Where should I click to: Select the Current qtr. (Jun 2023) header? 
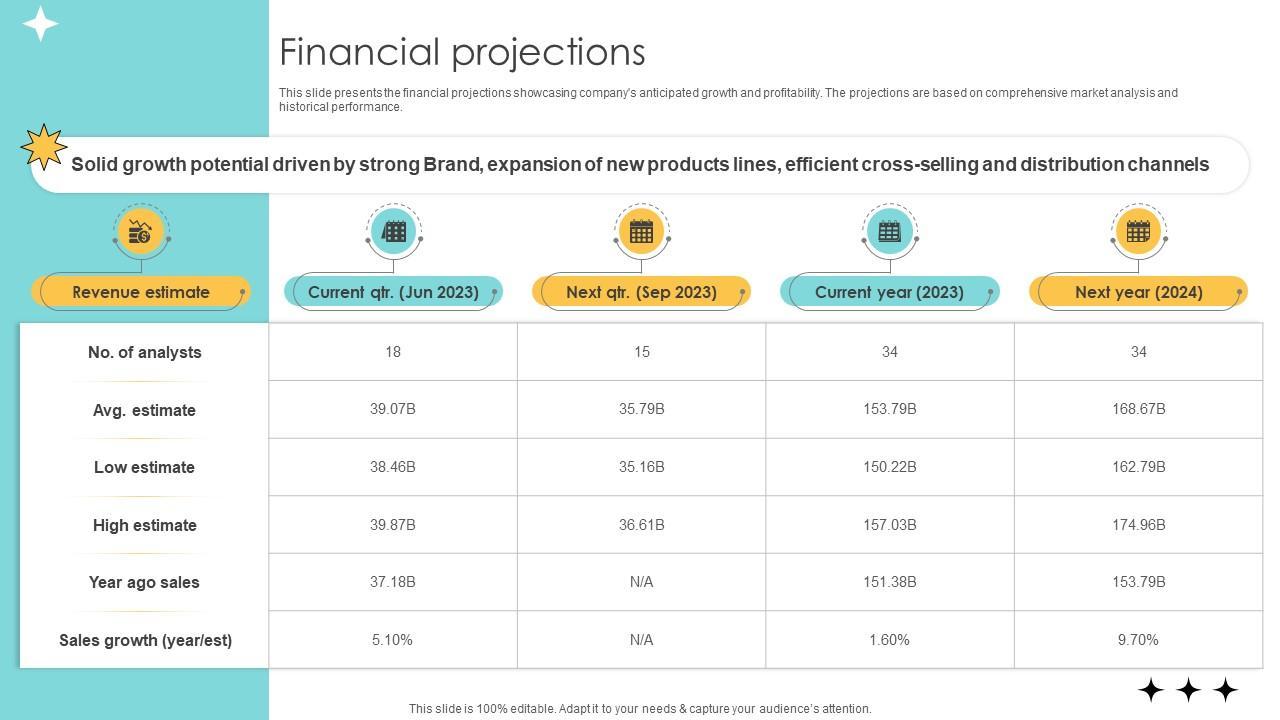coord(393,292)
